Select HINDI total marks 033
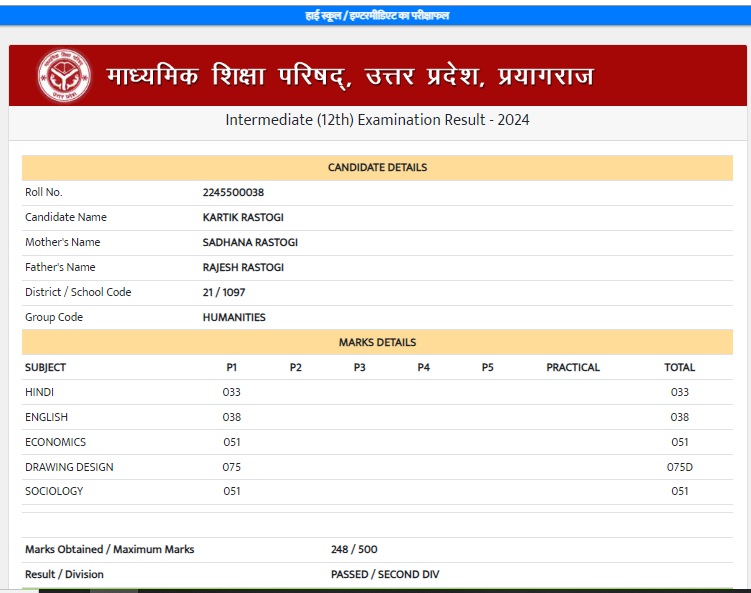 pos(680,392)
